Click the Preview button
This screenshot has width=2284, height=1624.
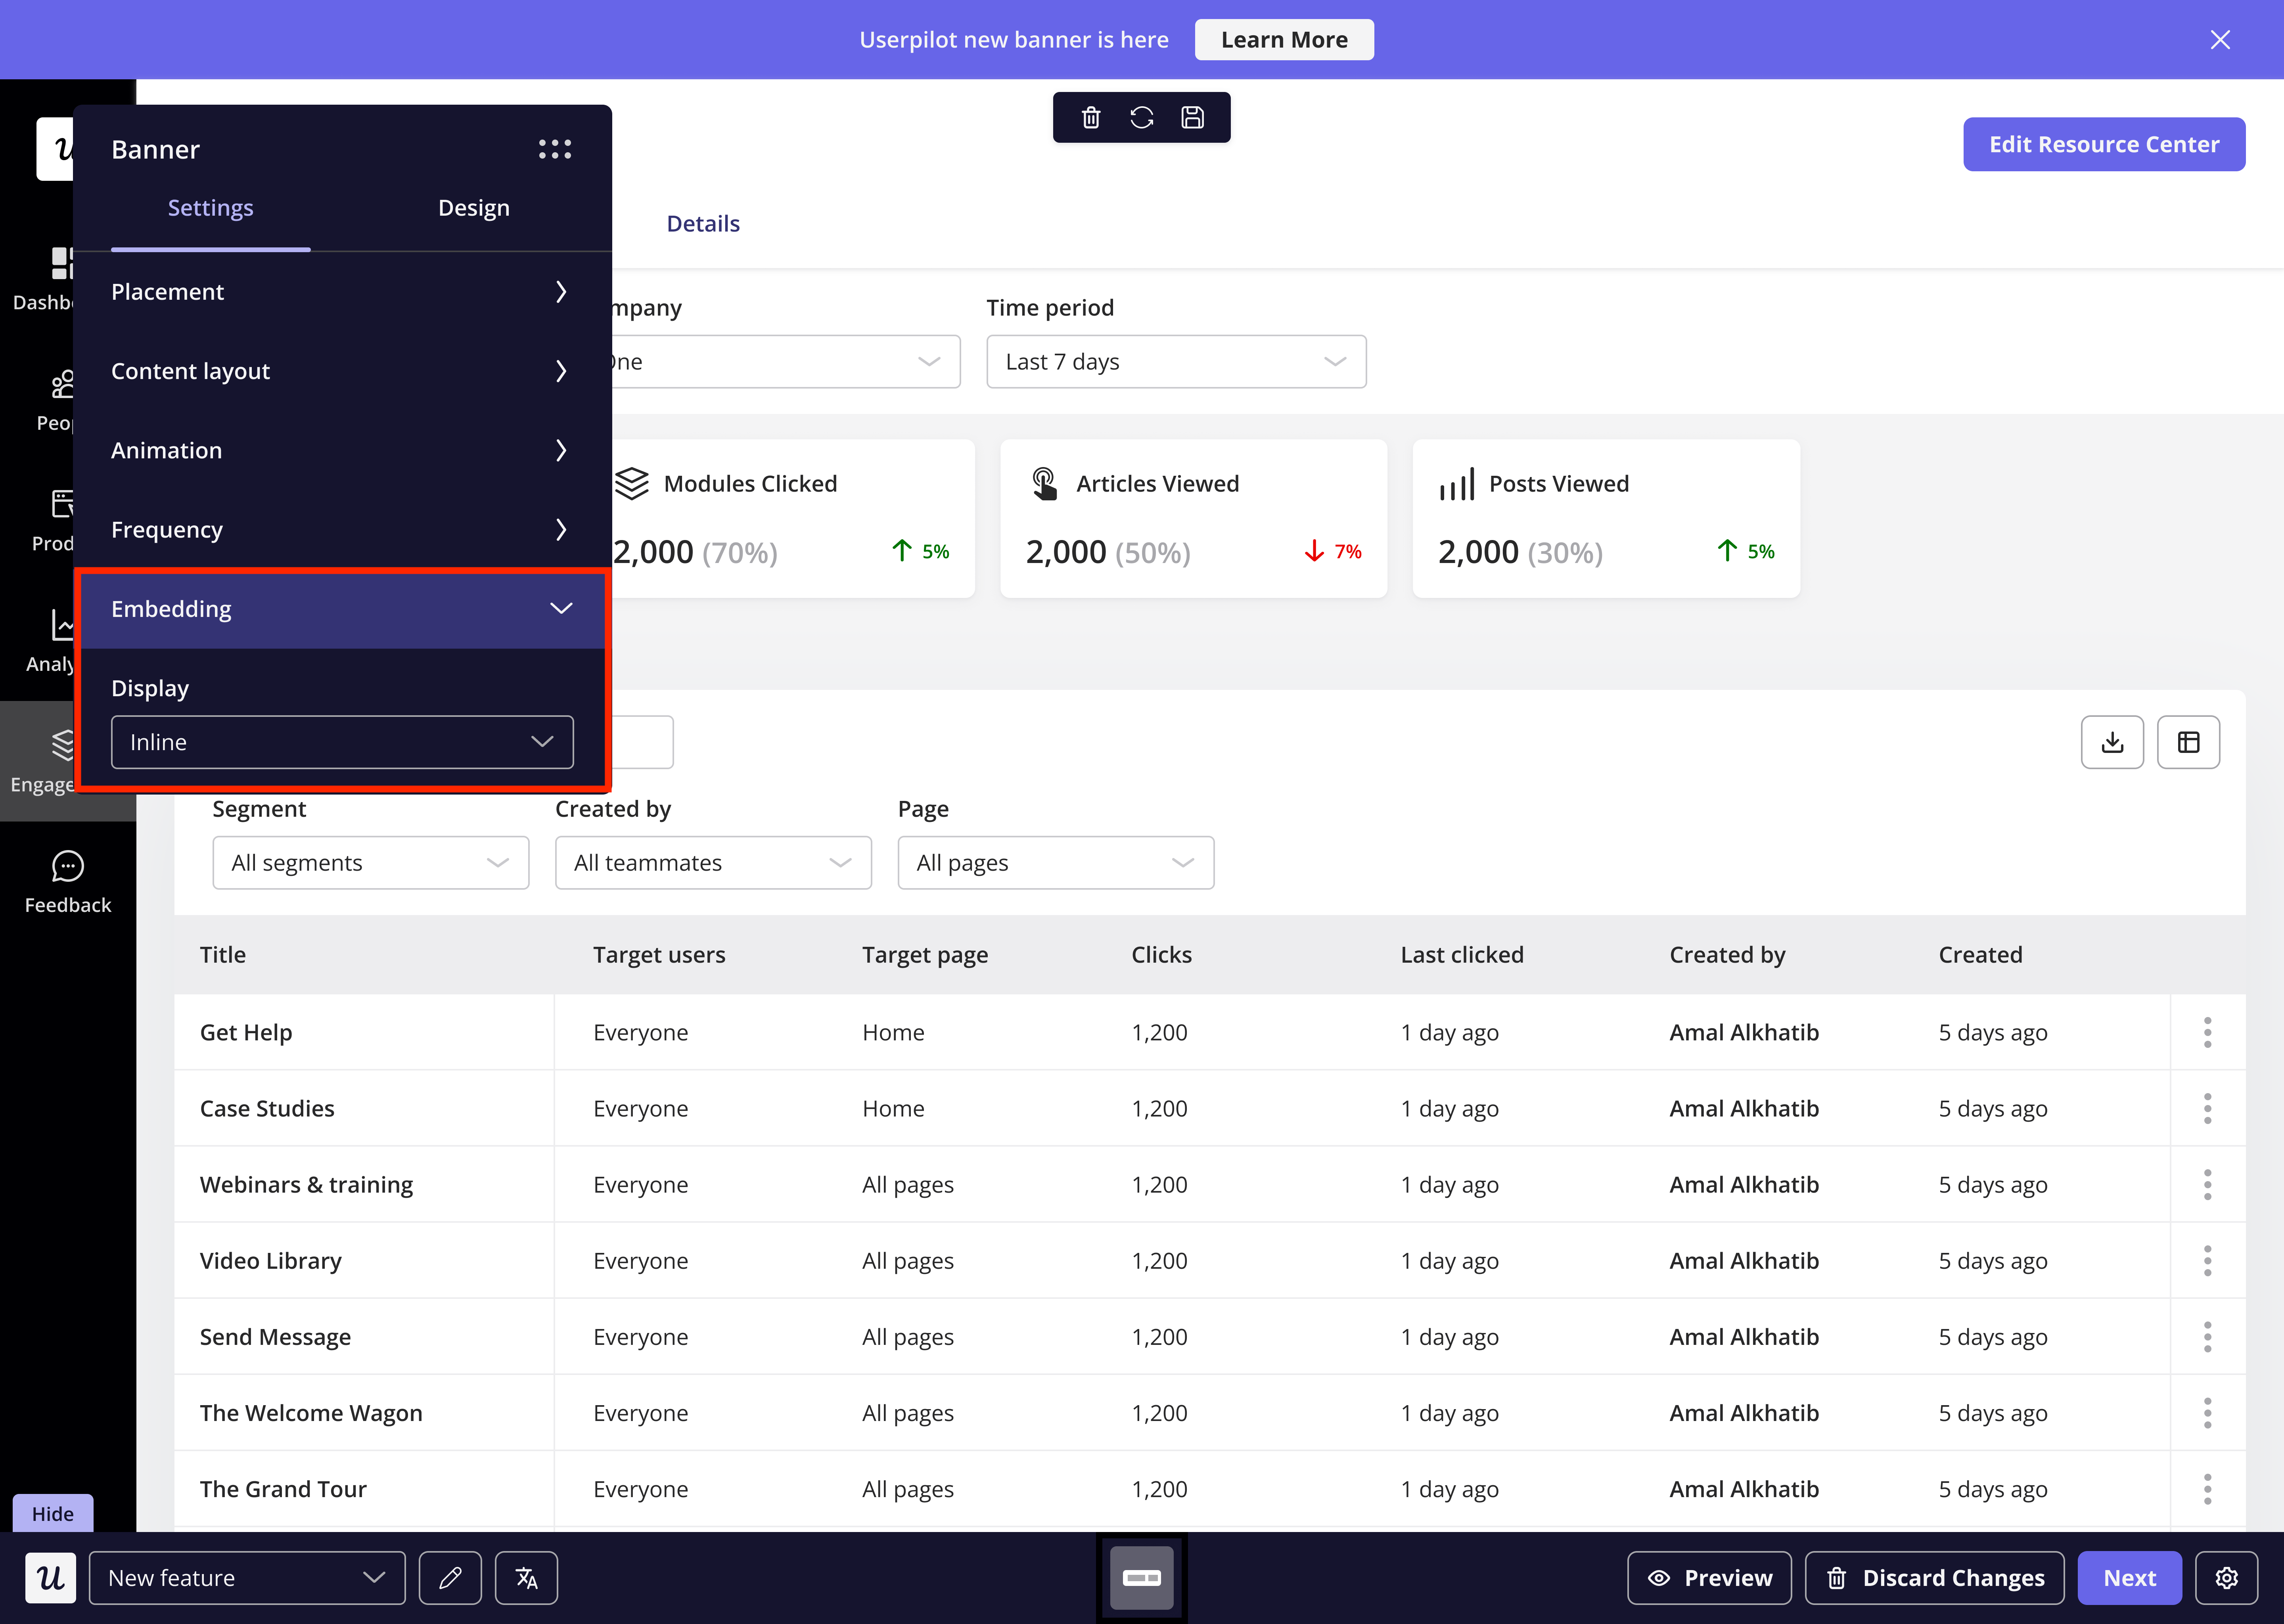(1709, 1578)
